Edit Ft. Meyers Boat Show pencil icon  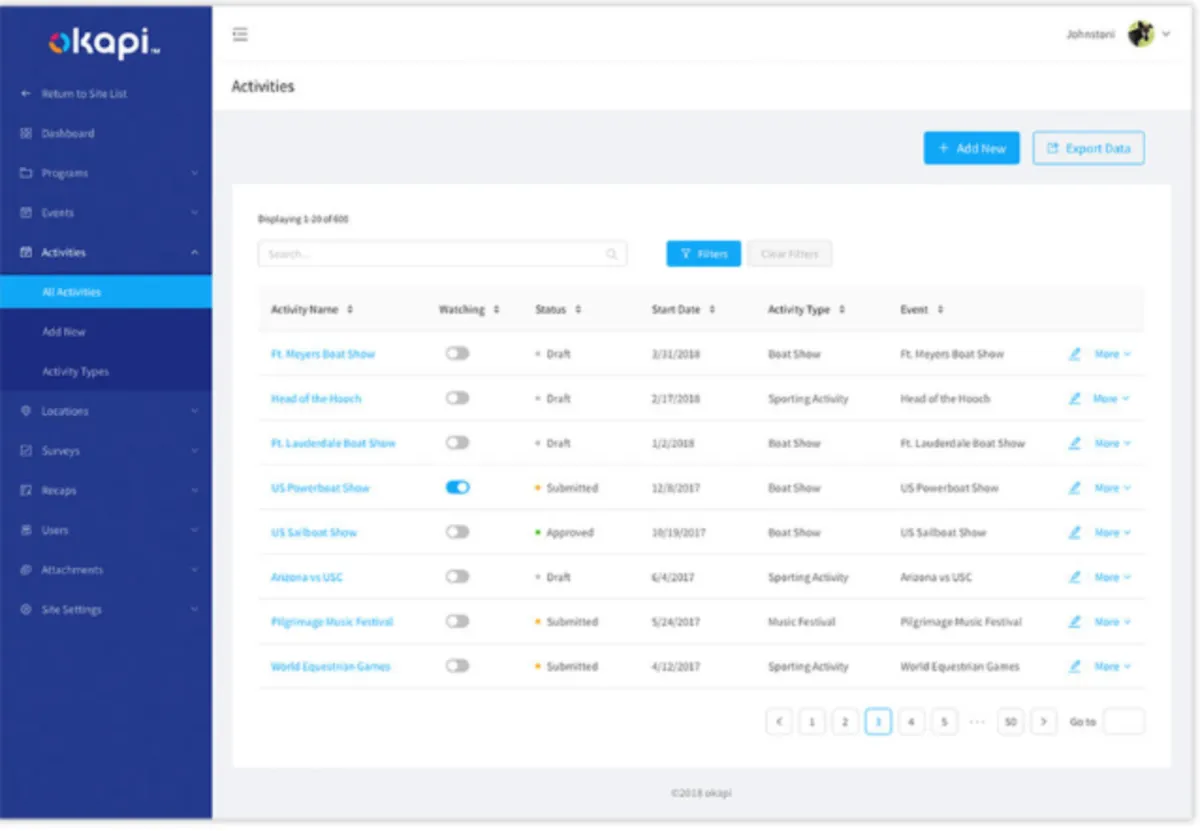(x=1075, y=354)
